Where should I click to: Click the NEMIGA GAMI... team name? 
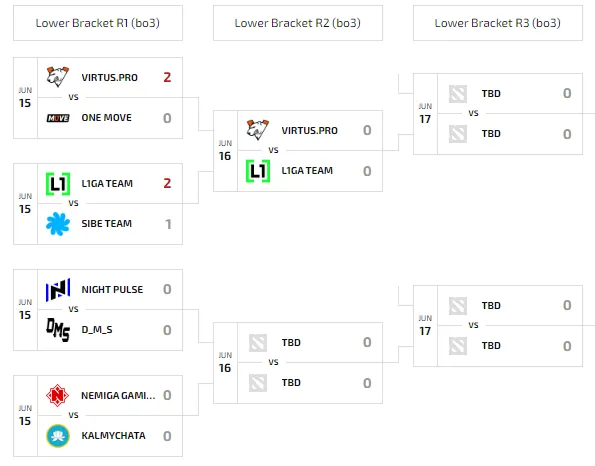pos(118,396)
